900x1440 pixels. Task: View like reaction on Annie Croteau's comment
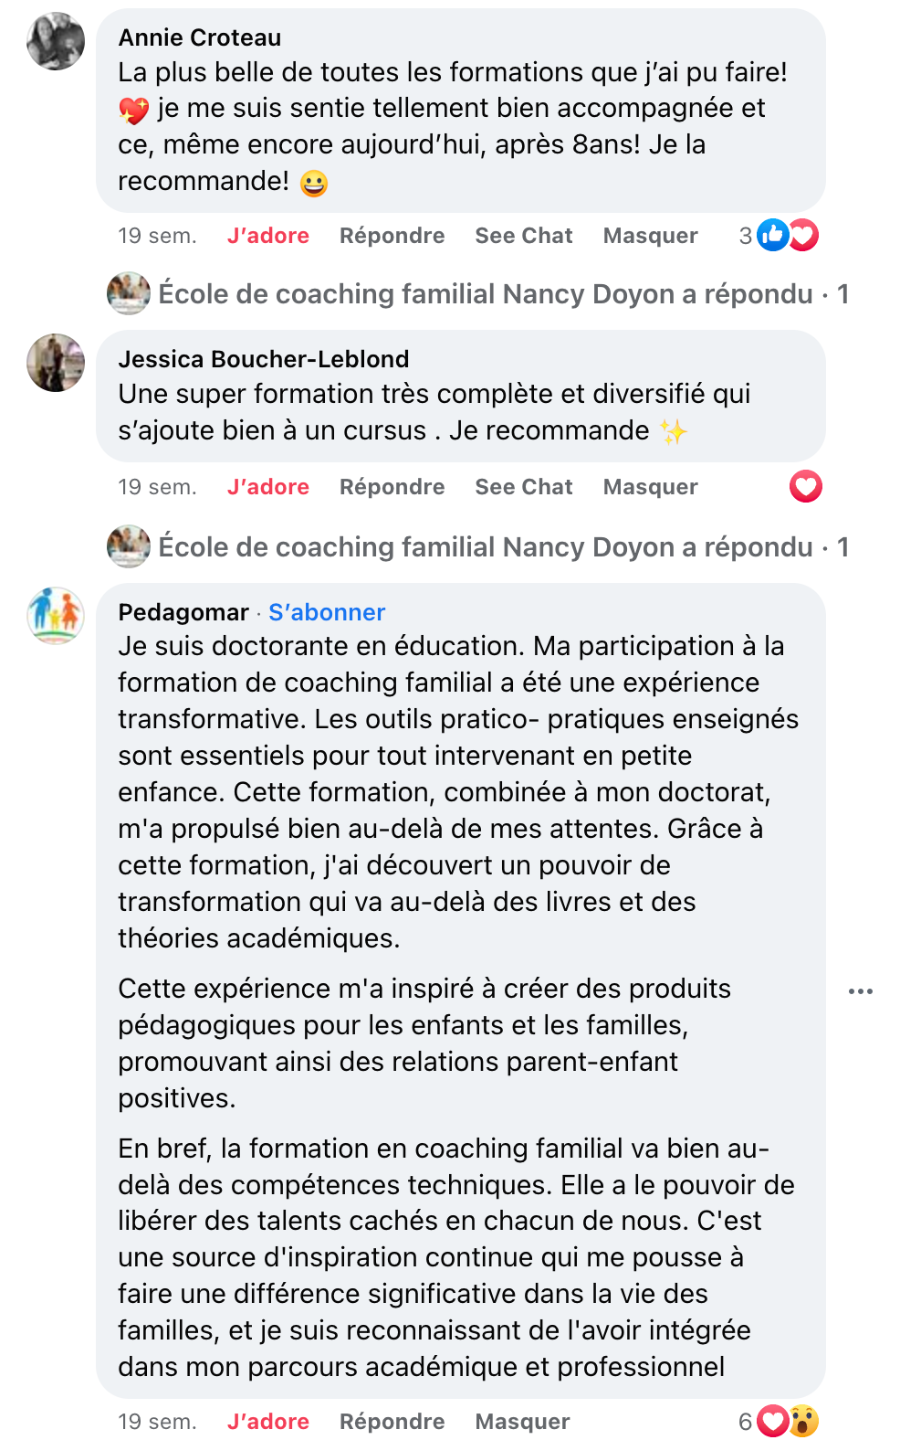[x=773, y=235]
